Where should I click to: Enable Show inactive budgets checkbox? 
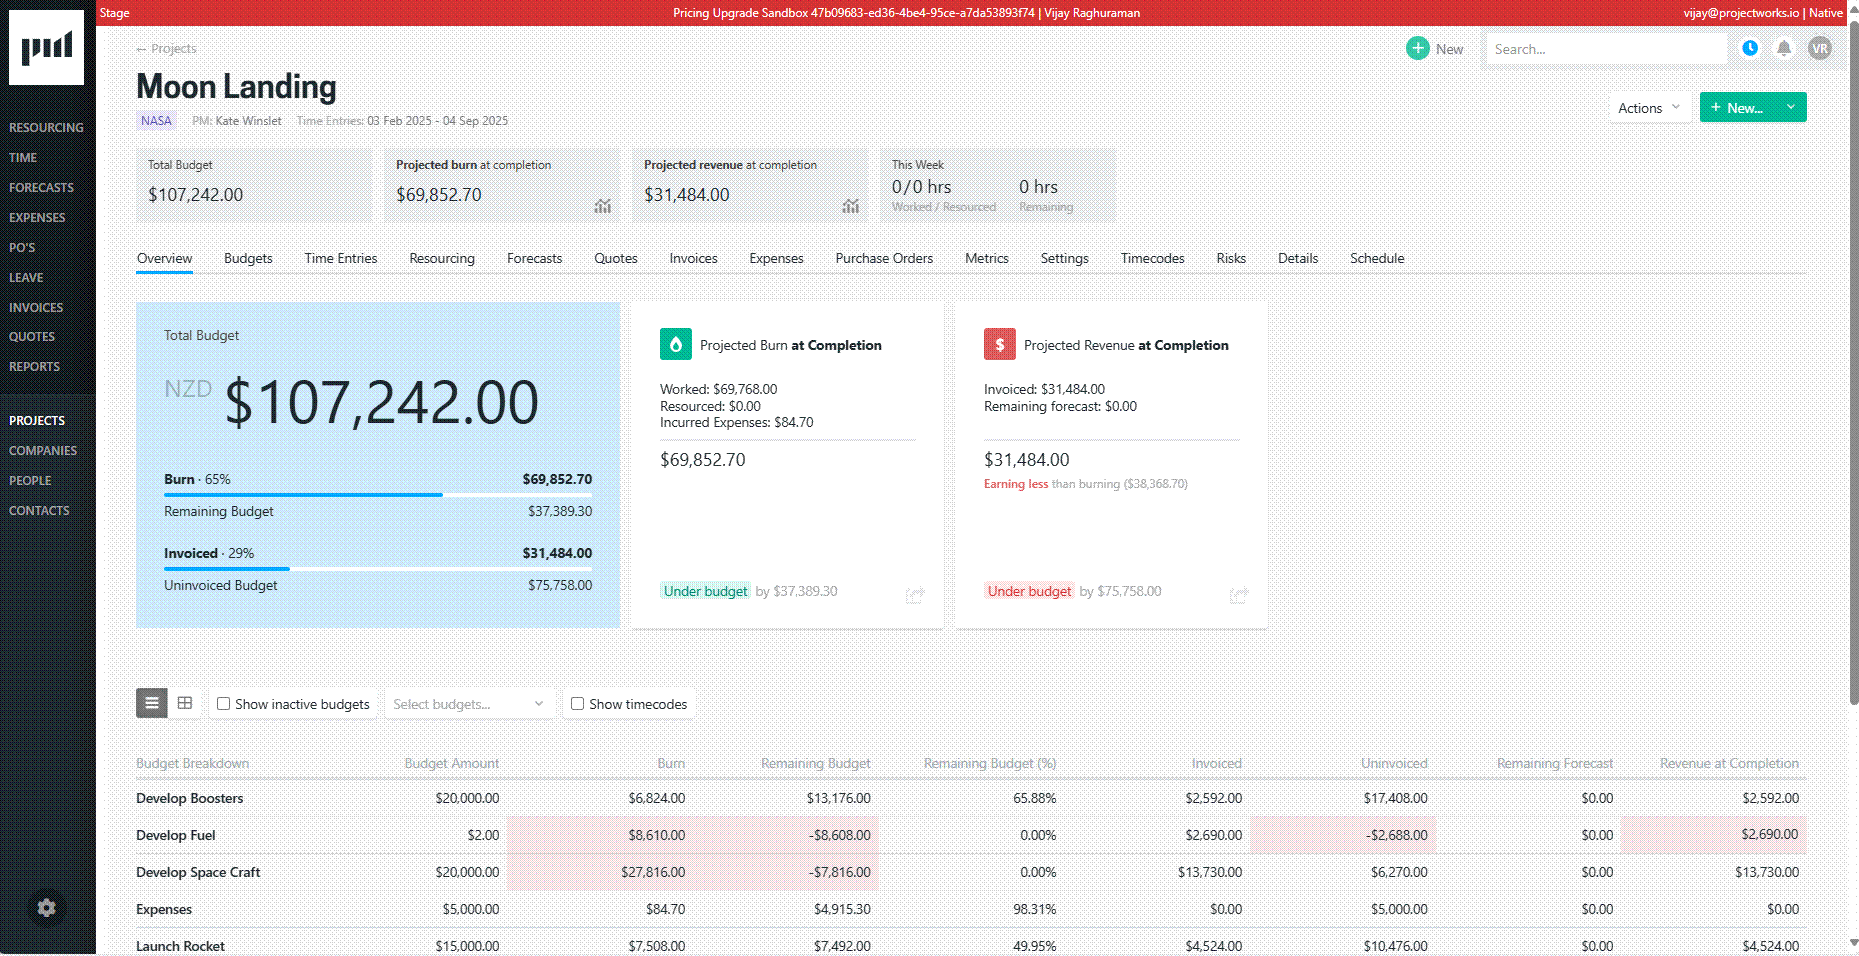(224, 704)
